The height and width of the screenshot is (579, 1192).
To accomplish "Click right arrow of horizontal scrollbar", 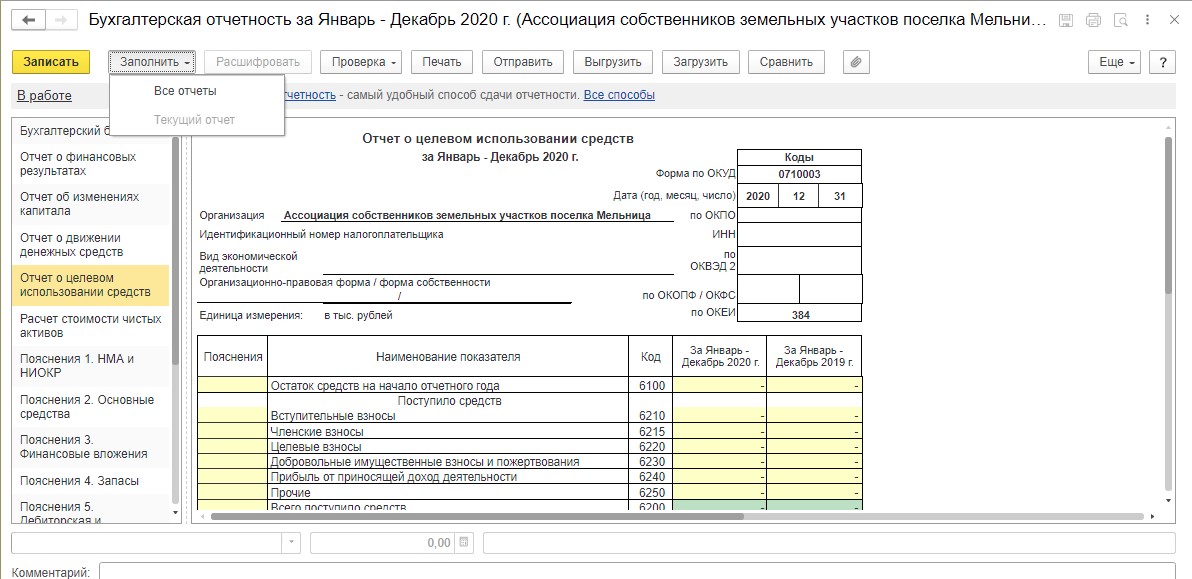I will 1152,517.
